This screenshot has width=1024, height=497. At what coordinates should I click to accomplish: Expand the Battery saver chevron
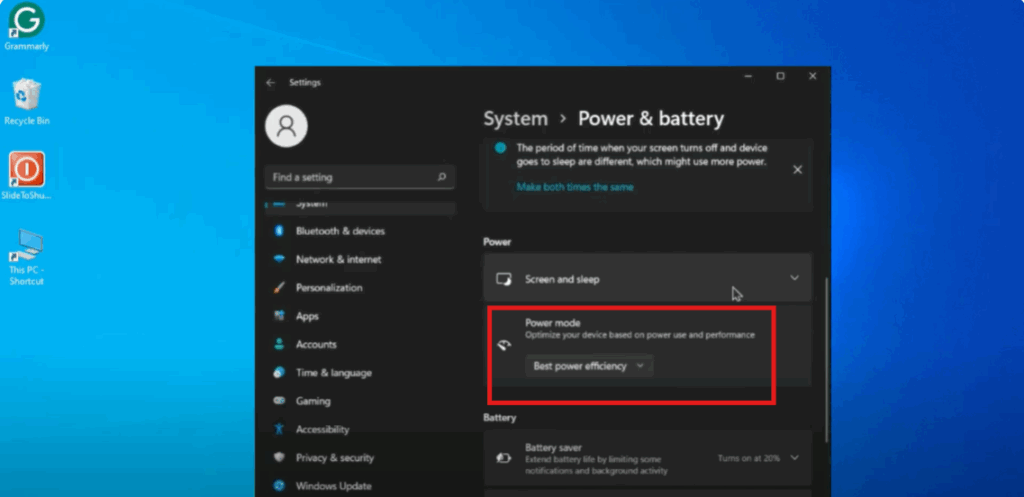click(x=795, y=458)
